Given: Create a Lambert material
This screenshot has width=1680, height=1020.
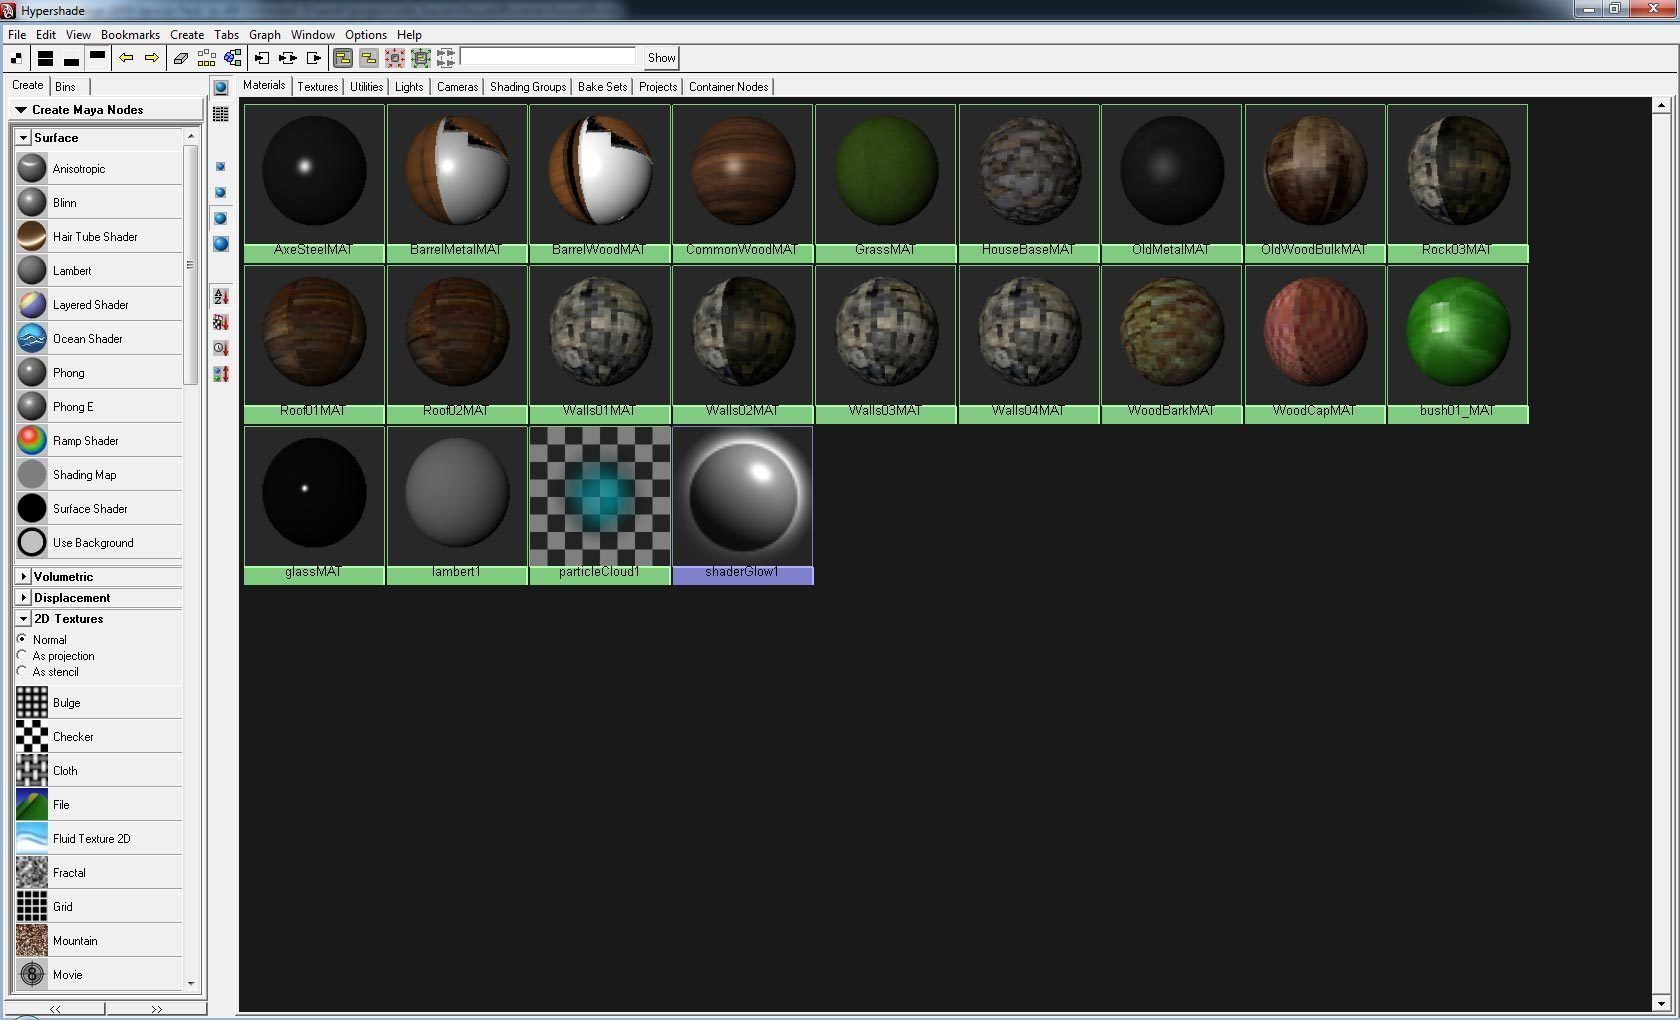Looking at the screenshot, I should [x=99, y=271].
